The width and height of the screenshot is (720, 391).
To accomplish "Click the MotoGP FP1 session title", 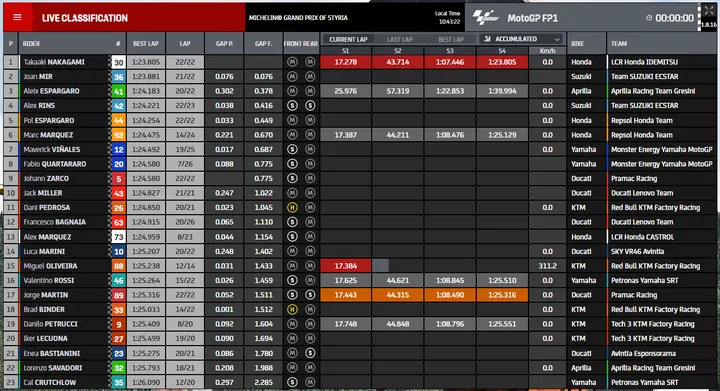I will [x=533, y=18].
